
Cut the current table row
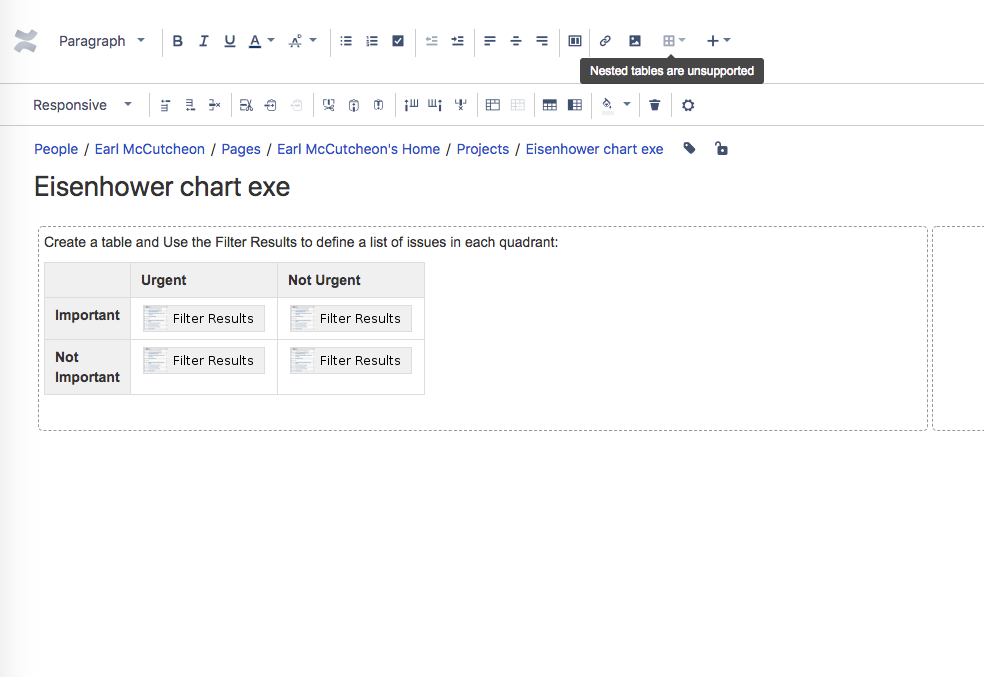246,105
